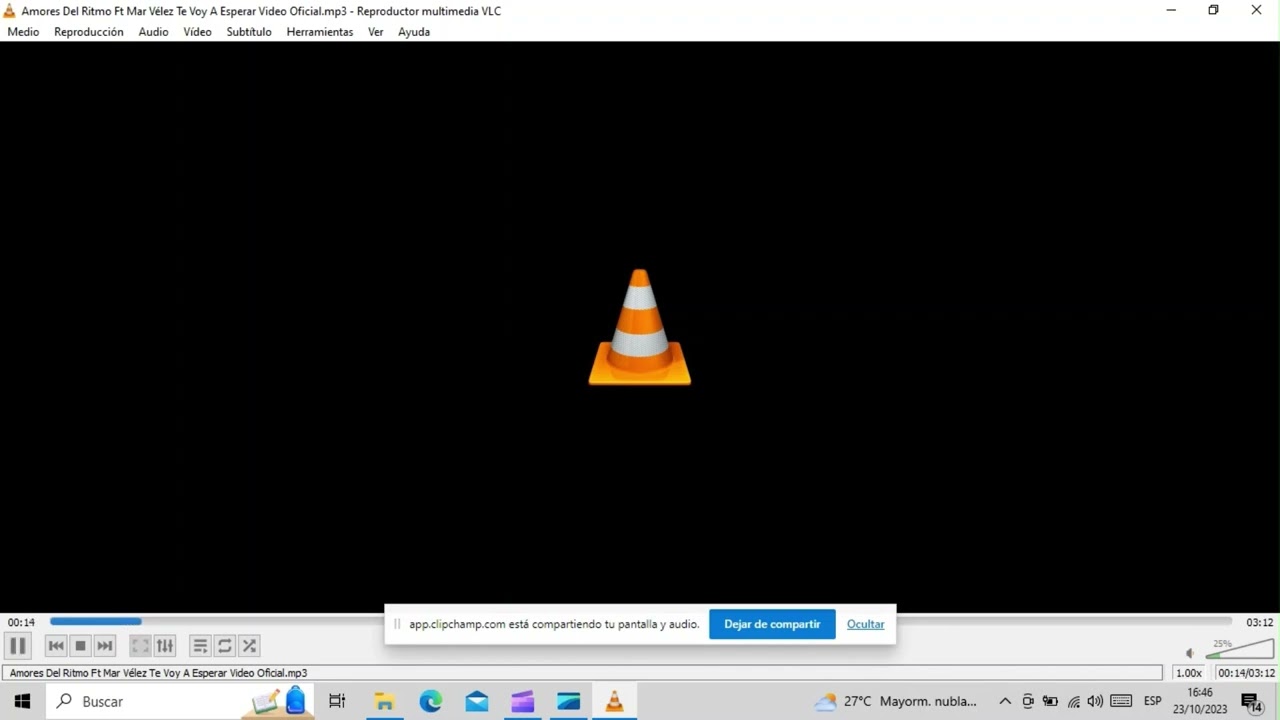Open the Subtítulo menu
The width and height of the screenshot is (1280, 720).
click(x=249, y=32)
